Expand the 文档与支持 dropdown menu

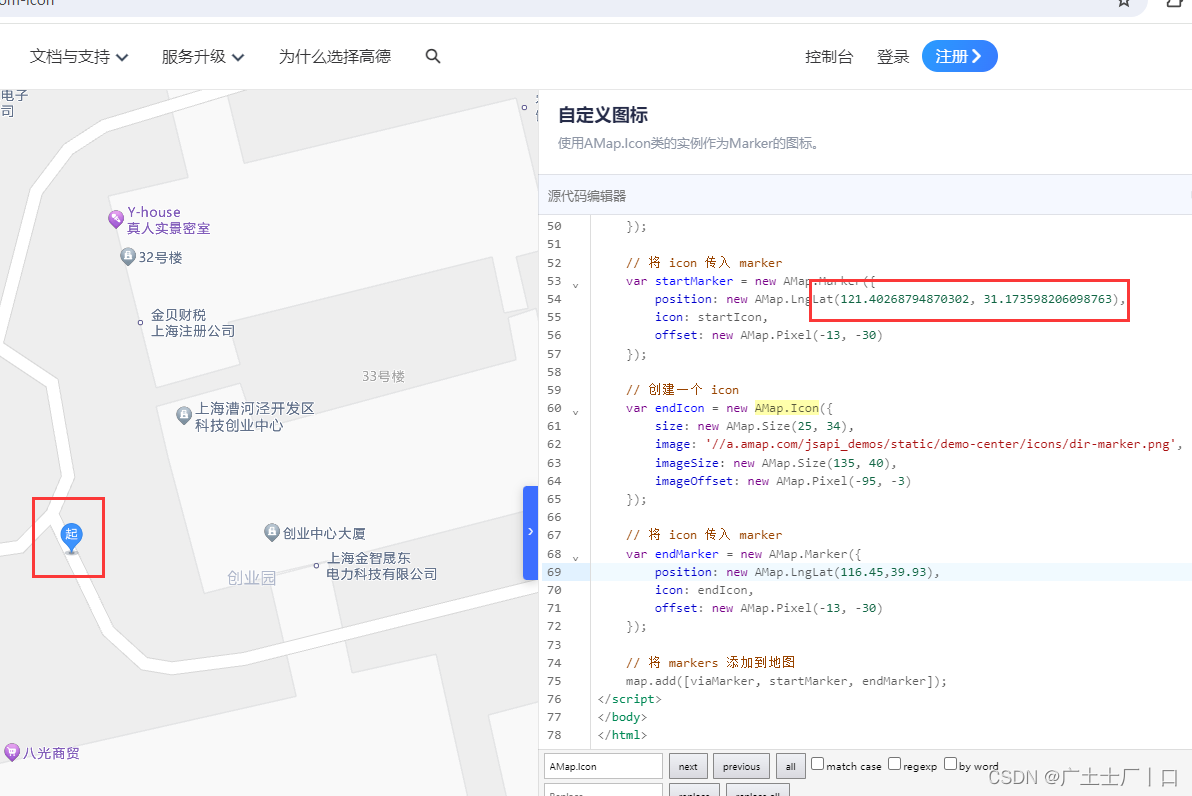click(x=79, y=56)
